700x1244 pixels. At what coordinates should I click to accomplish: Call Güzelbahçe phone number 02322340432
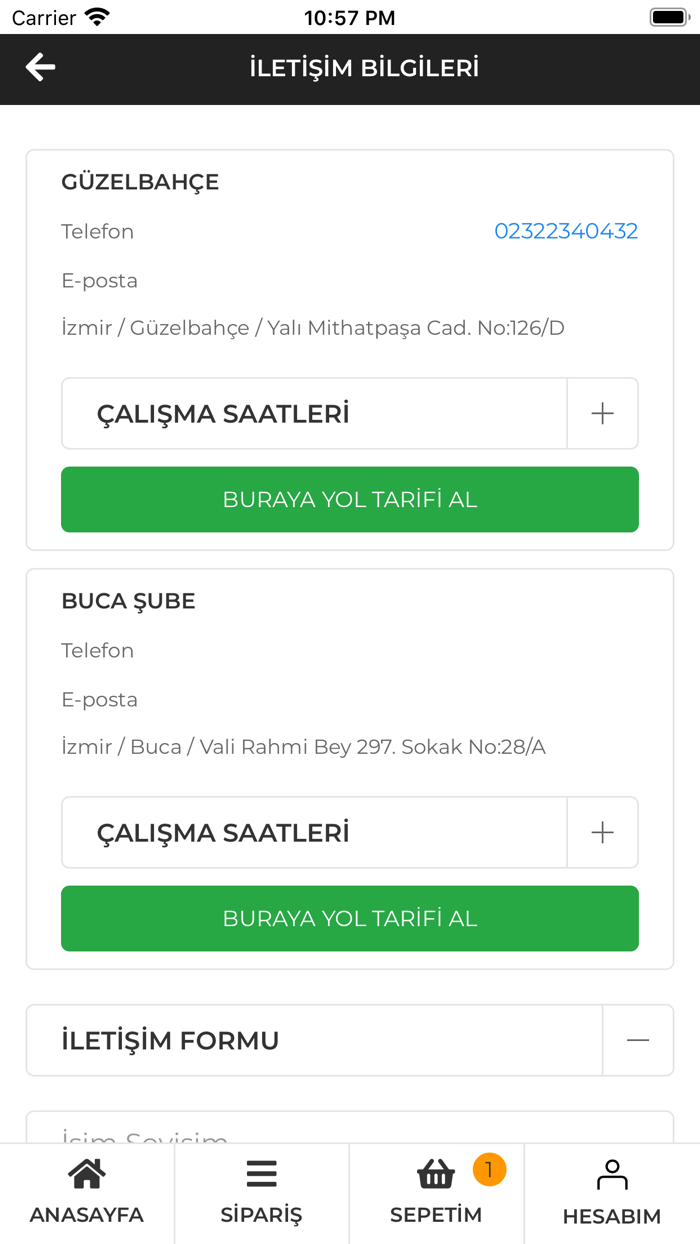point(566,231)
